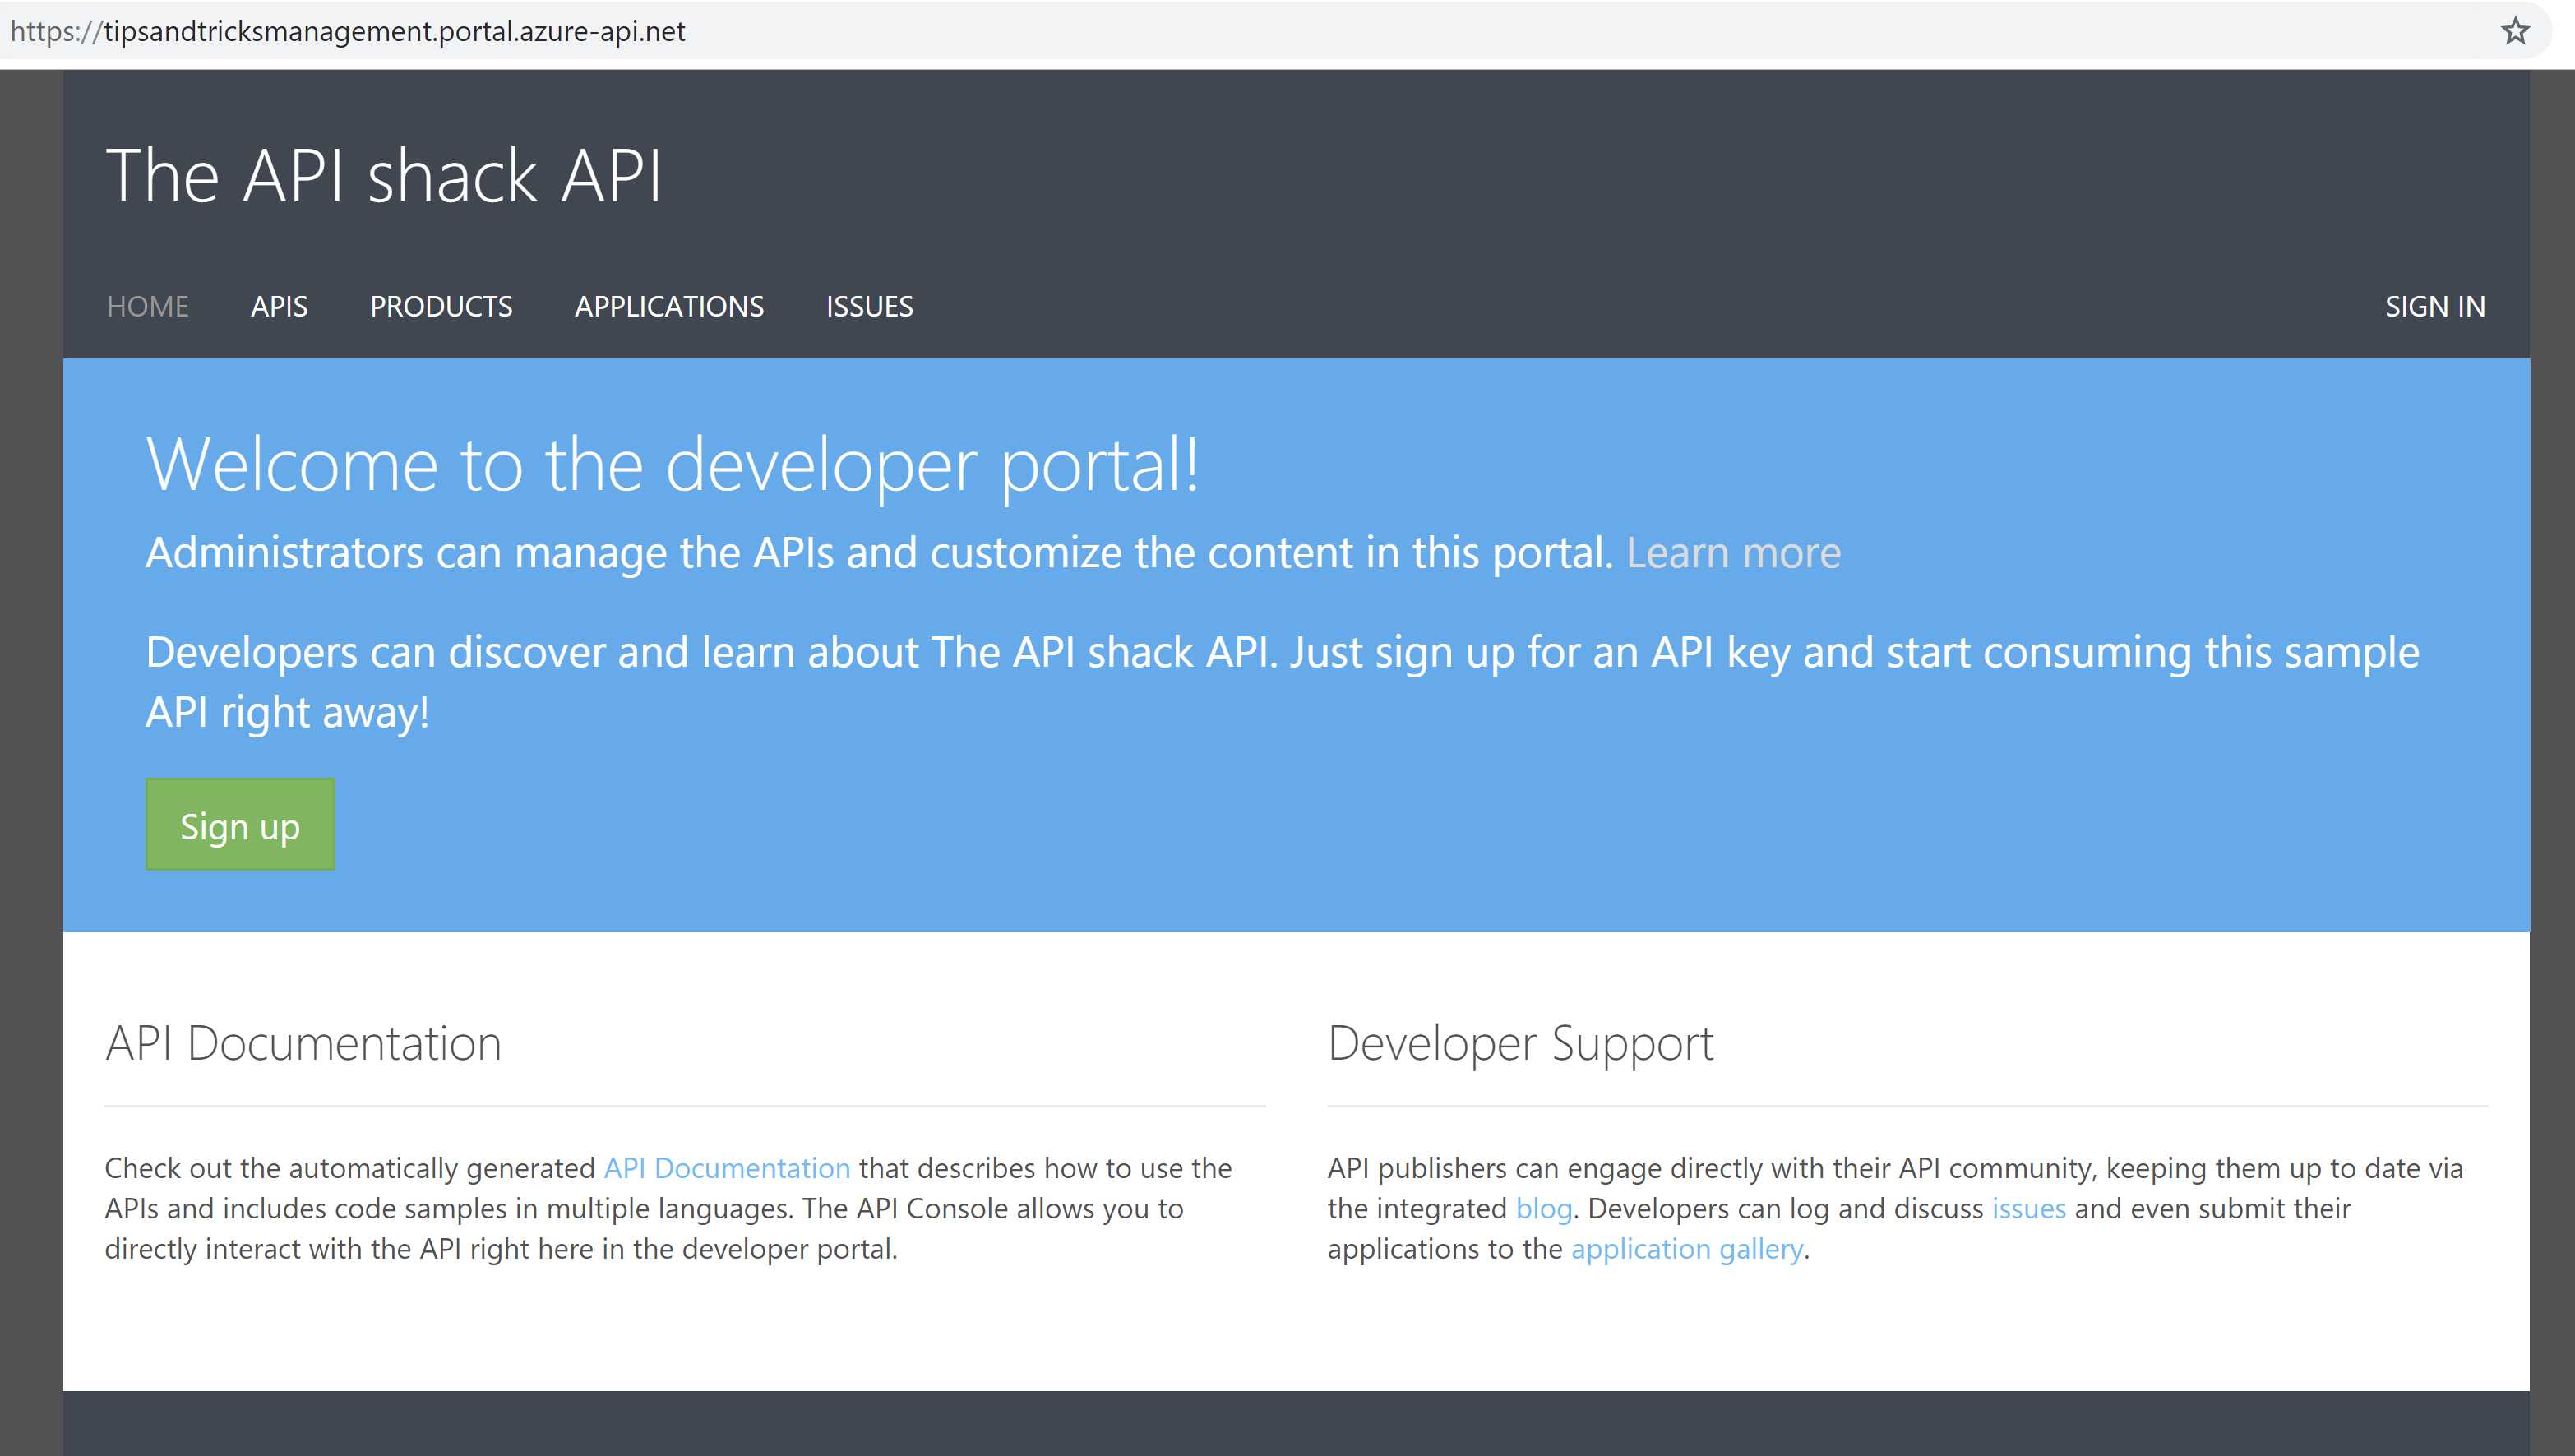Open the ISSUES menu item

coord(869,306)
